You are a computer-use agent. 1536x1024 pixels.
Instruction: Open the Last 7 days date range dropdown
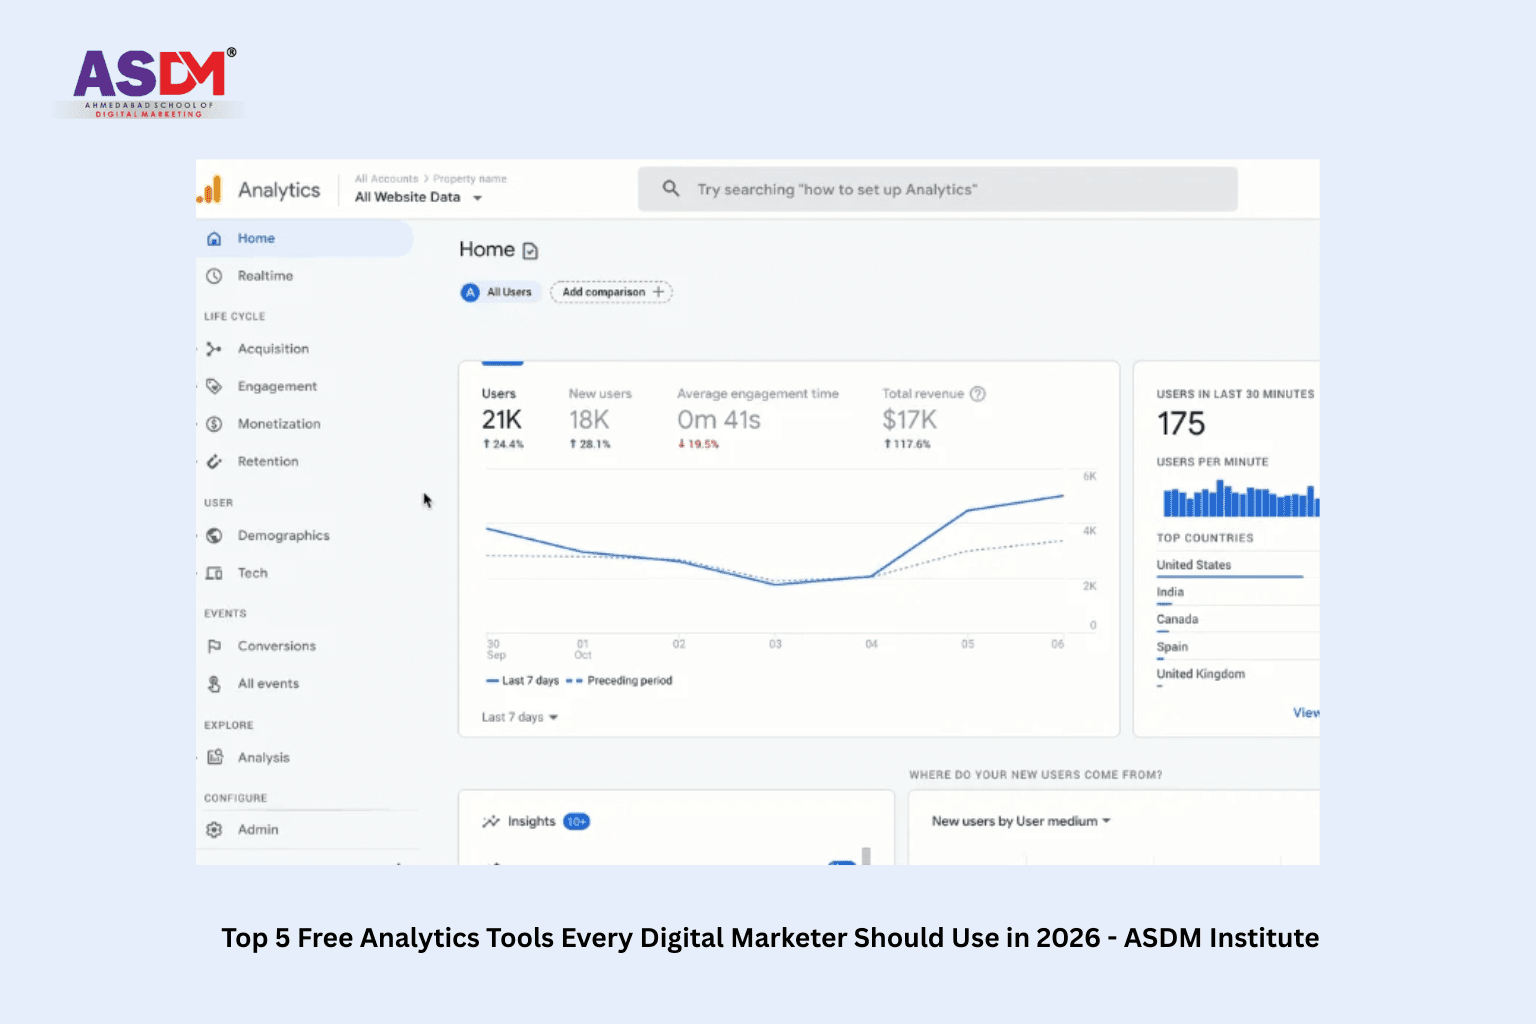pyautogui.click(x=519, y=717)
